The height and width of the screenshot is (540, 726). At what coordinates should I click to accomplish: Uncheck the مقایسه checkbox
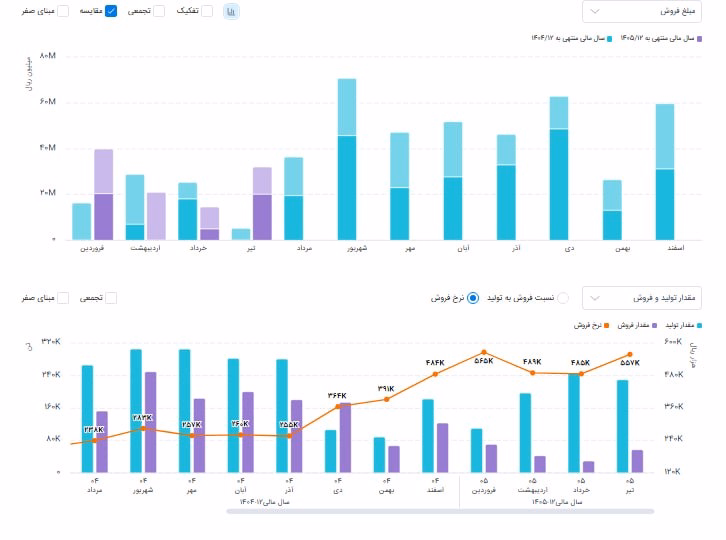[111, 11]
